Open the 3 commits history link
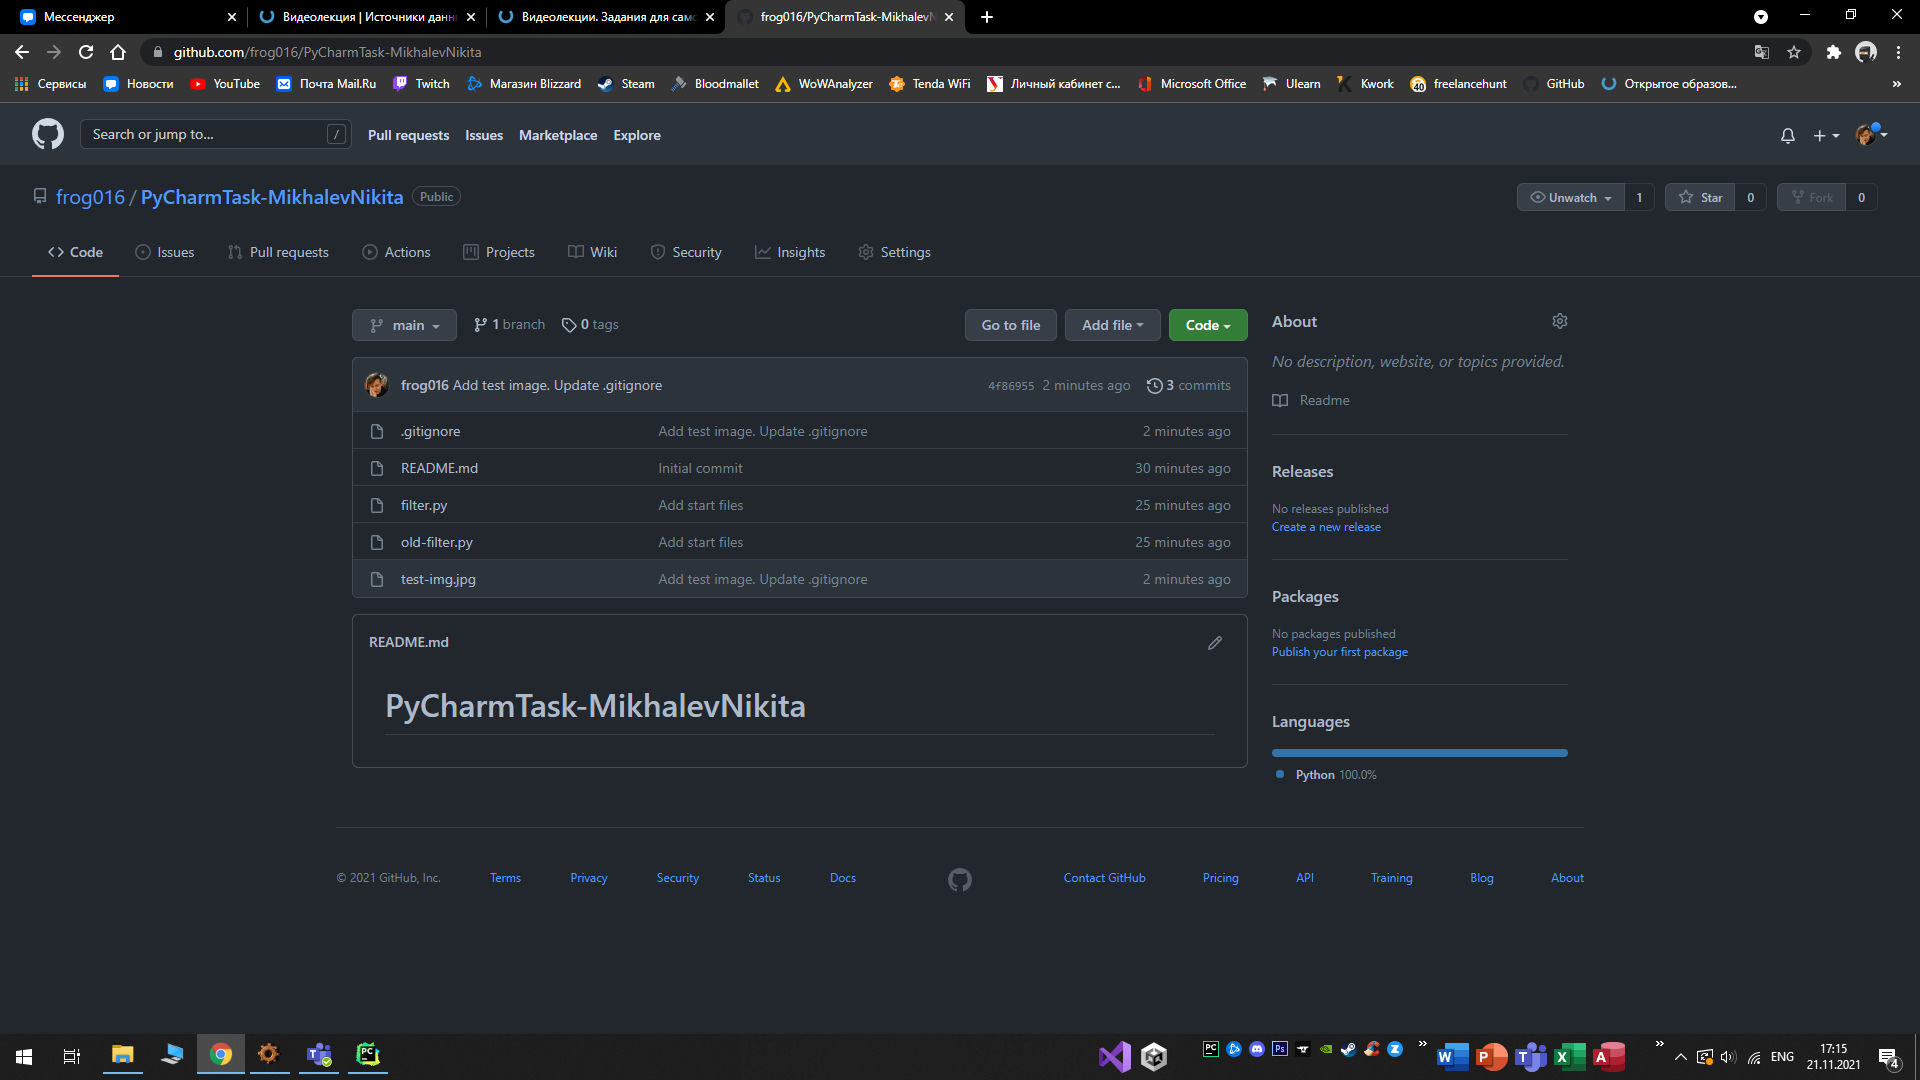 coord(1188,385)
